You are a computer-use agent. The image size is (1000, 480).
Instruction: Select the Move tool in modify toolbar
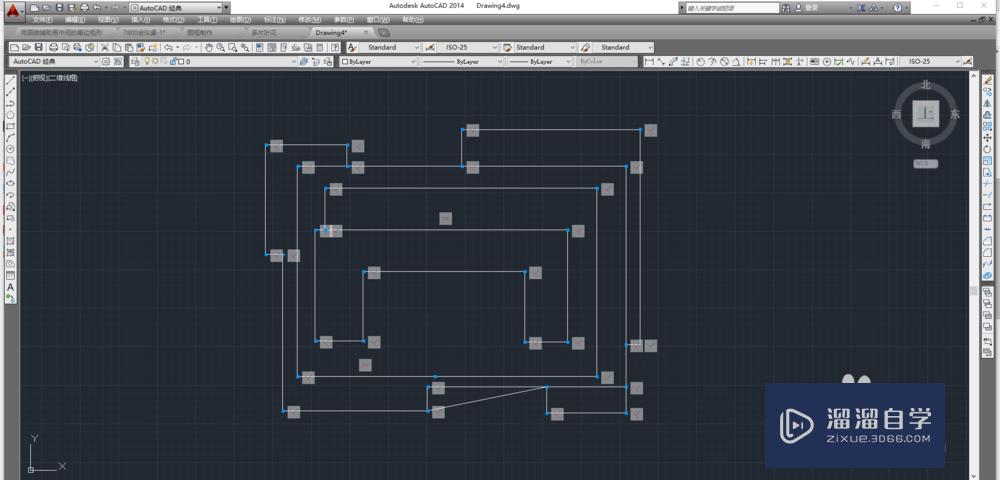click(x=987, y=138)
